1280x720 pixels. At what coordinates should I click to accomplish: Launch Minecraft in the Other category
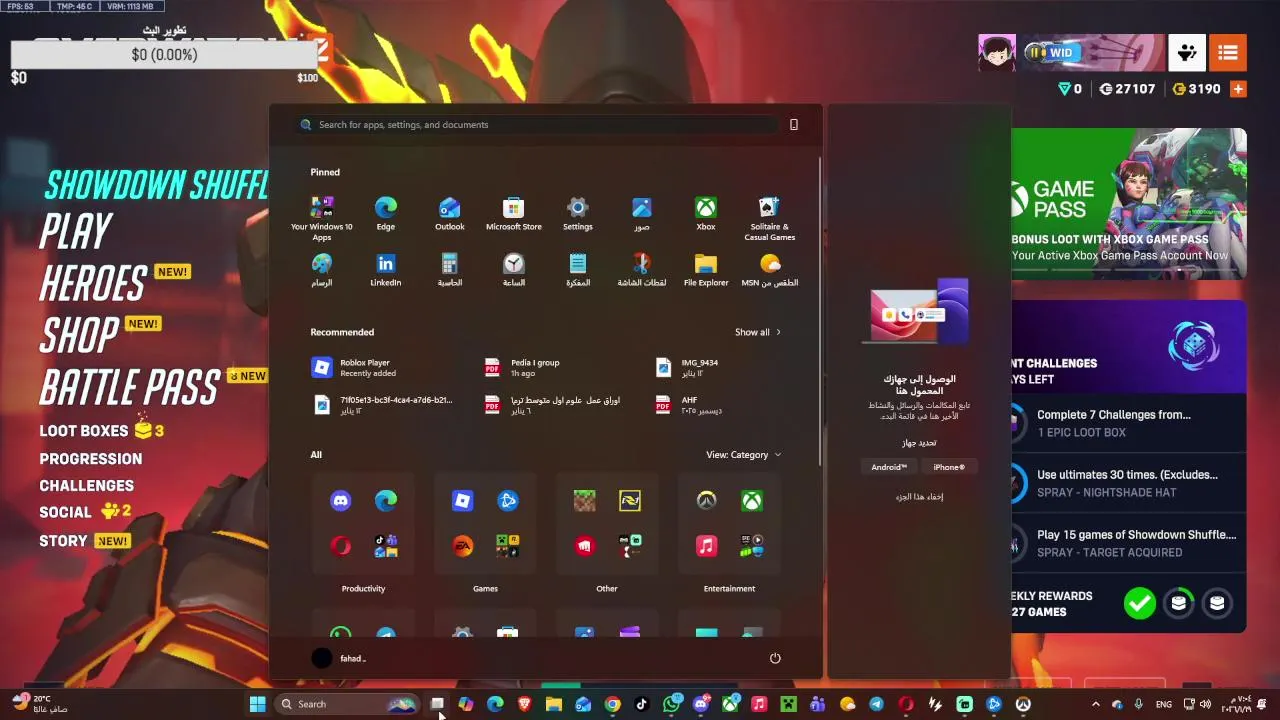(x=584, y=501)
